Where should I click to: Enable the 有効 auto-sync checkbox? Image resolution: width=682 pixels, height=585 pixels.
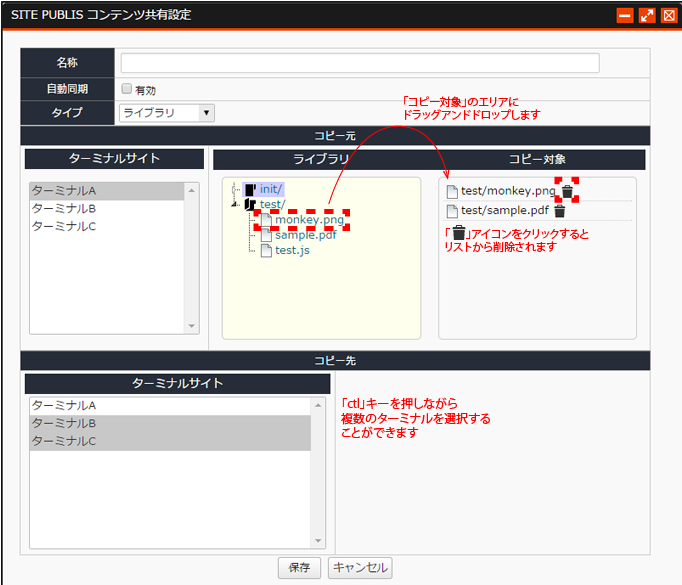click(x=127, y=89)
